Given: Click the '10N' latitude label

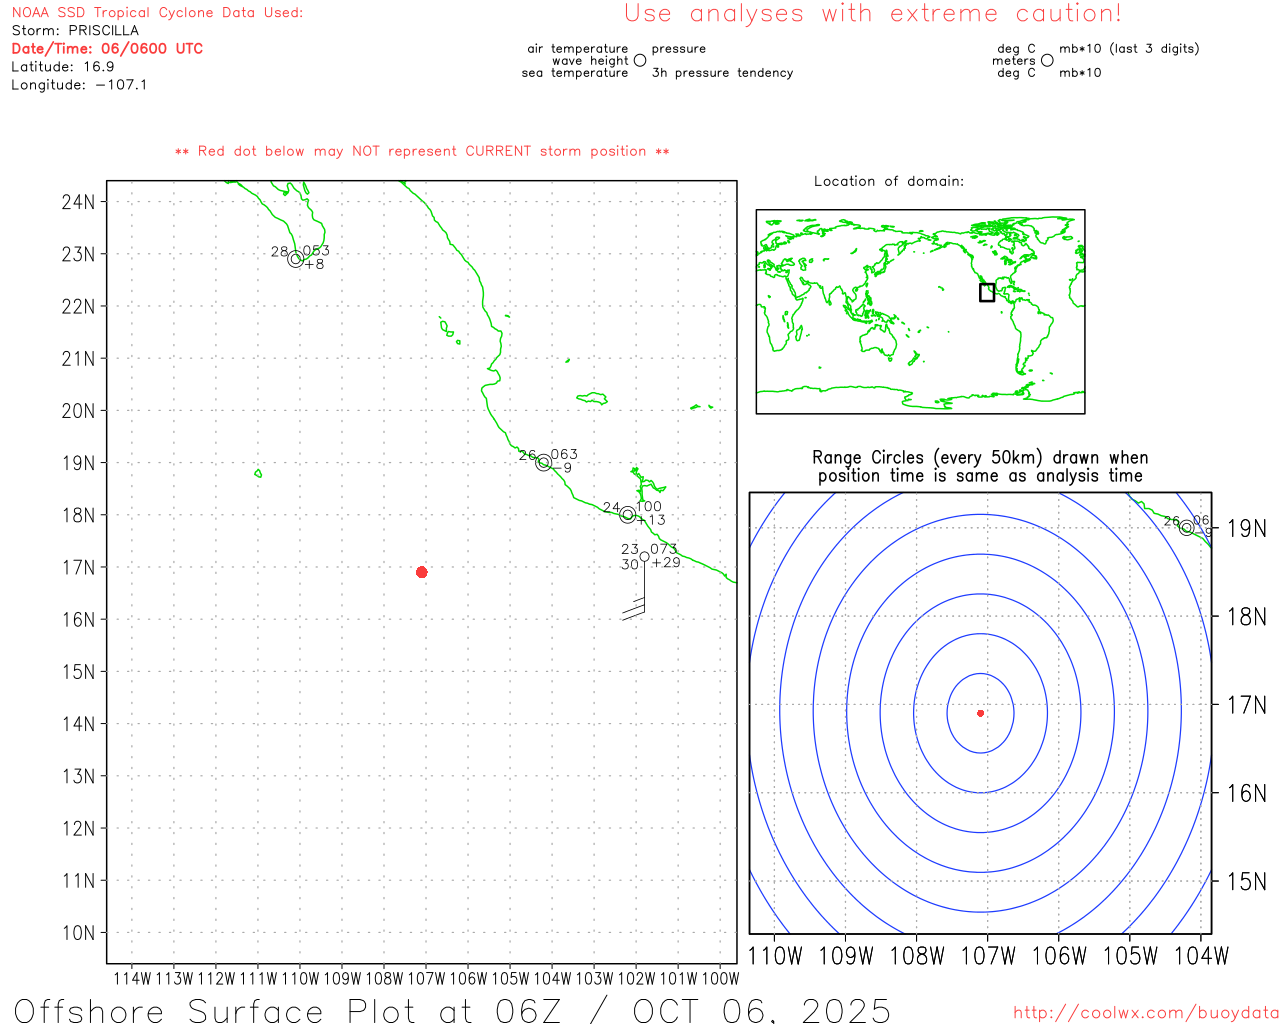Looking at the screenshot, I should pyautogui.click(x=78, y=933).
